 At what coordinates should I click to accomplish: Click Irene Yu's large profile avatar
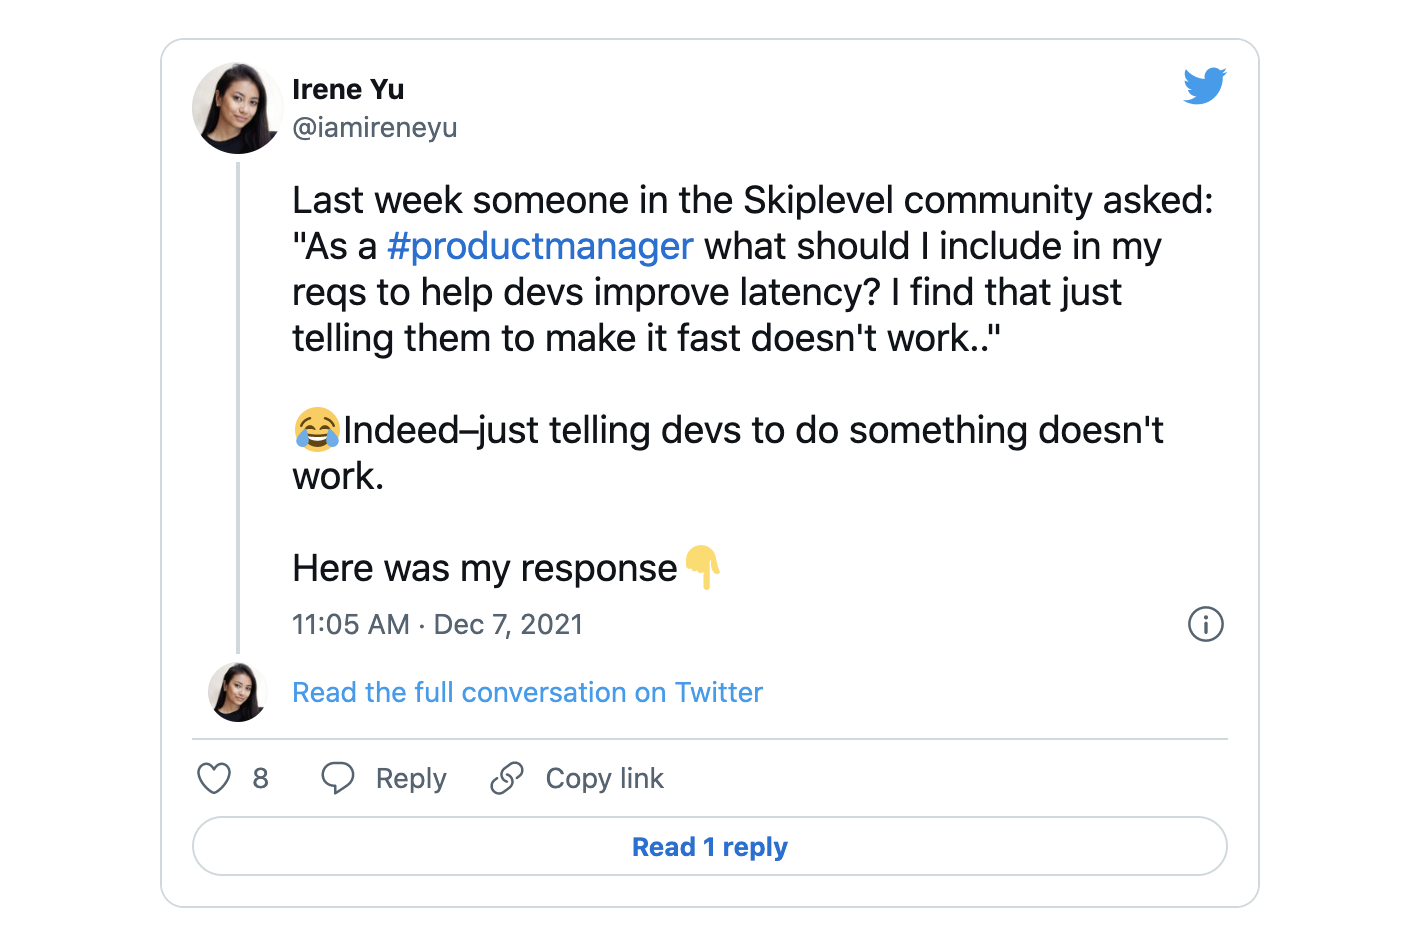(238, 108)
